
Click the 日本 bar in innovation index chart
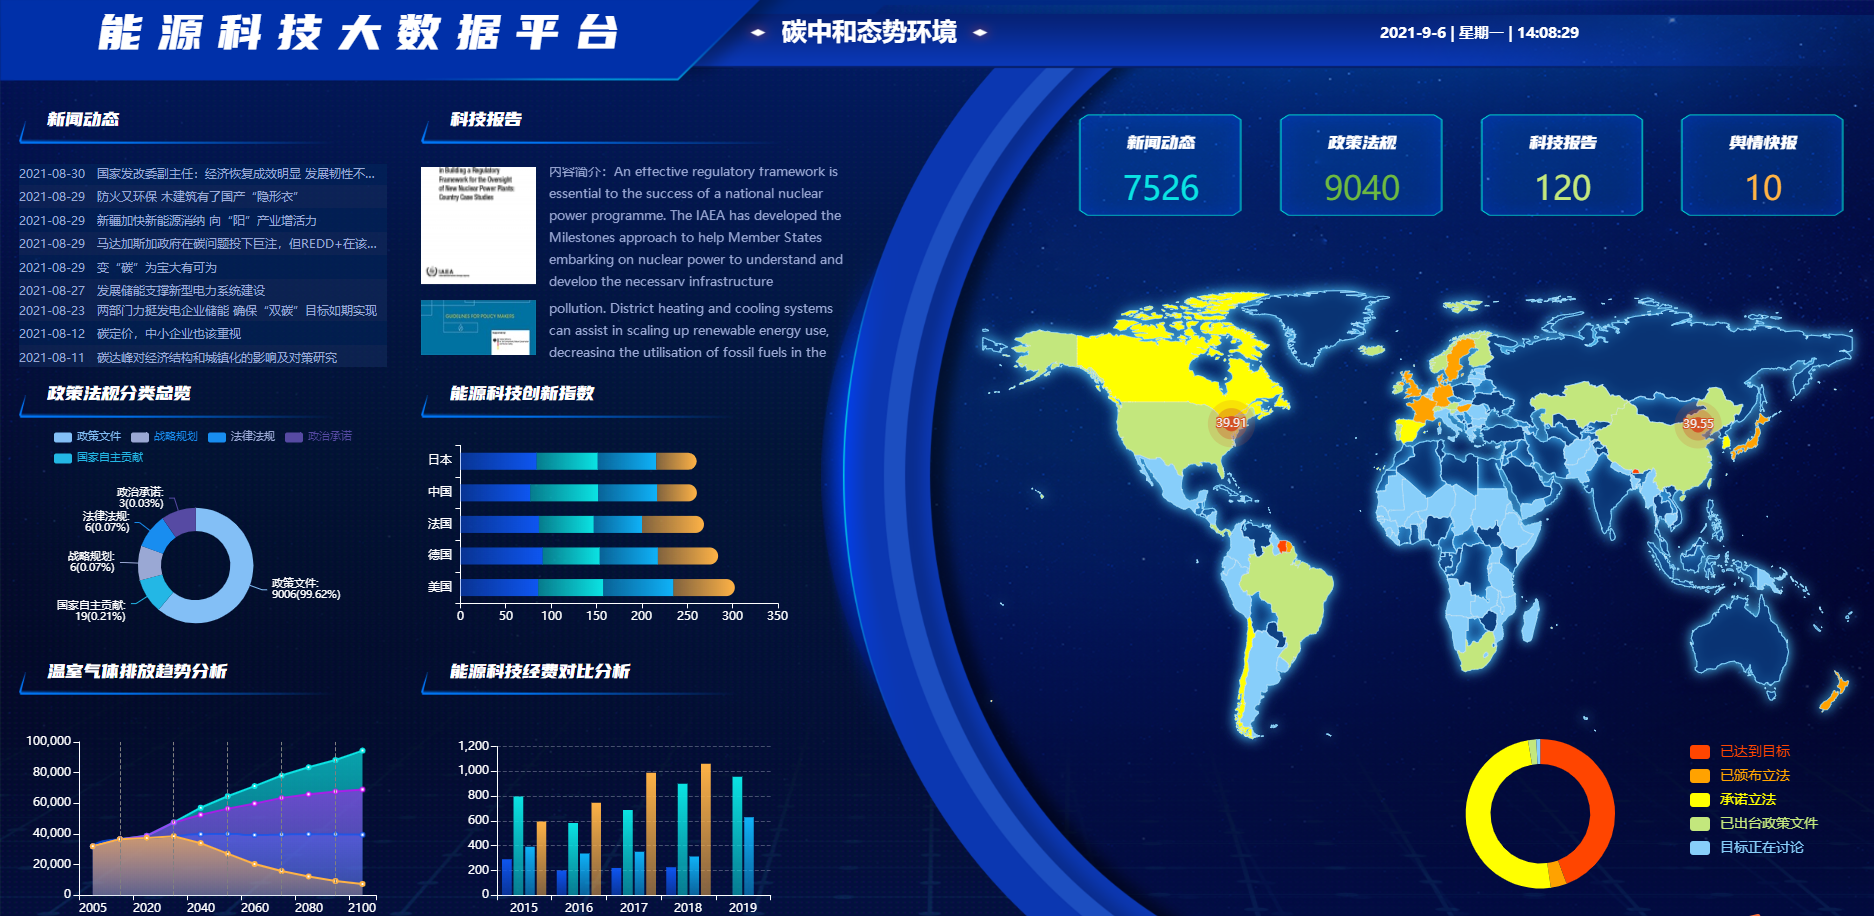pos(578,461)
